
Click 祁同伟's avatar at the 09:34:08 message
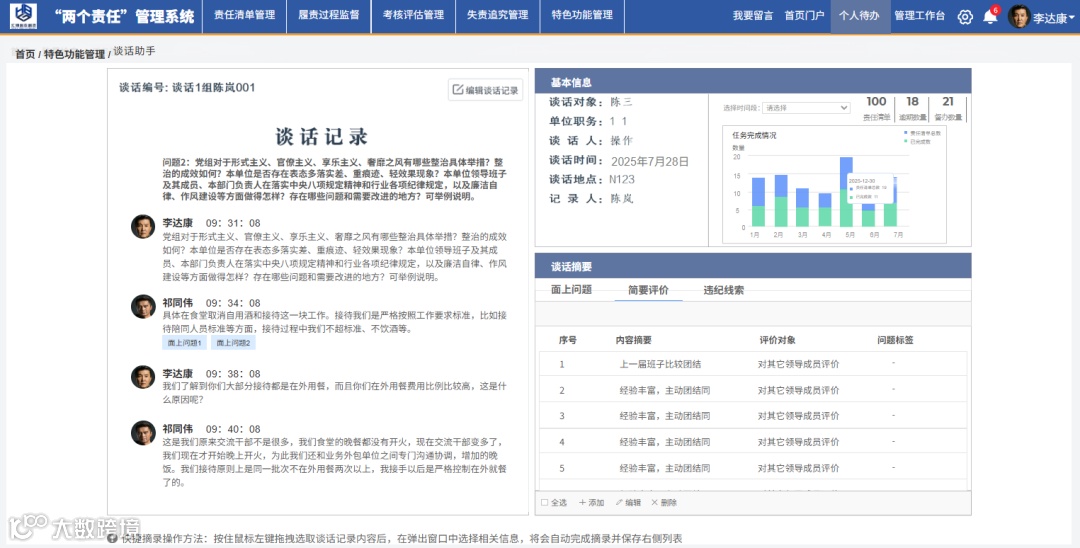coord(143,306)
